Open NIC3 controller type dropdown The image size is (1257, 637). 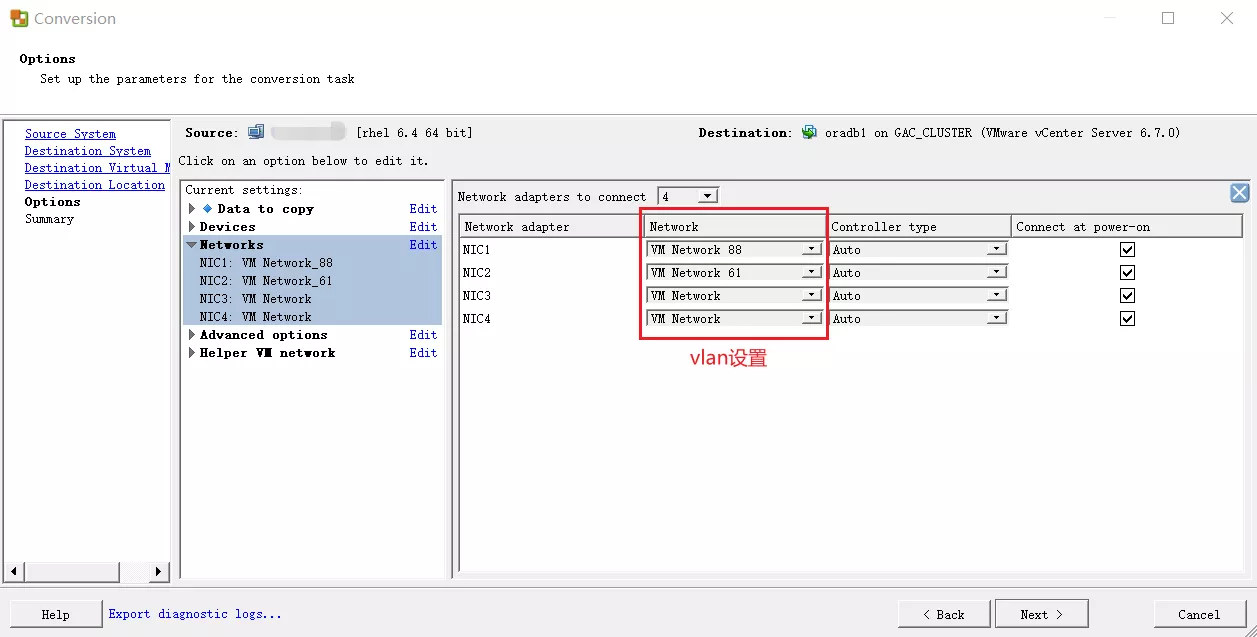pyautogui.click(x=996, y=296)
